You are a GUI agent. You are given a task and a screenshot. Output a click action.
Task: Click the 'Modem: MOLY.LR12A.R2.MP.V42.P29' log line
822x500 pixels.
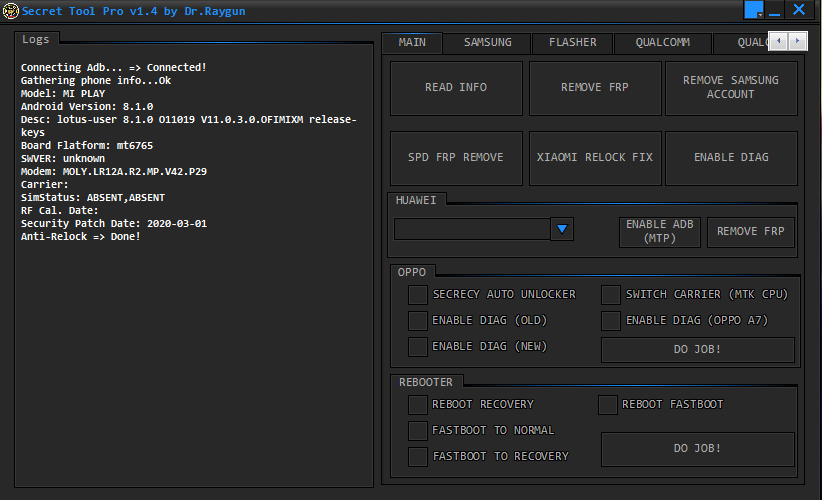pos(114,171)
